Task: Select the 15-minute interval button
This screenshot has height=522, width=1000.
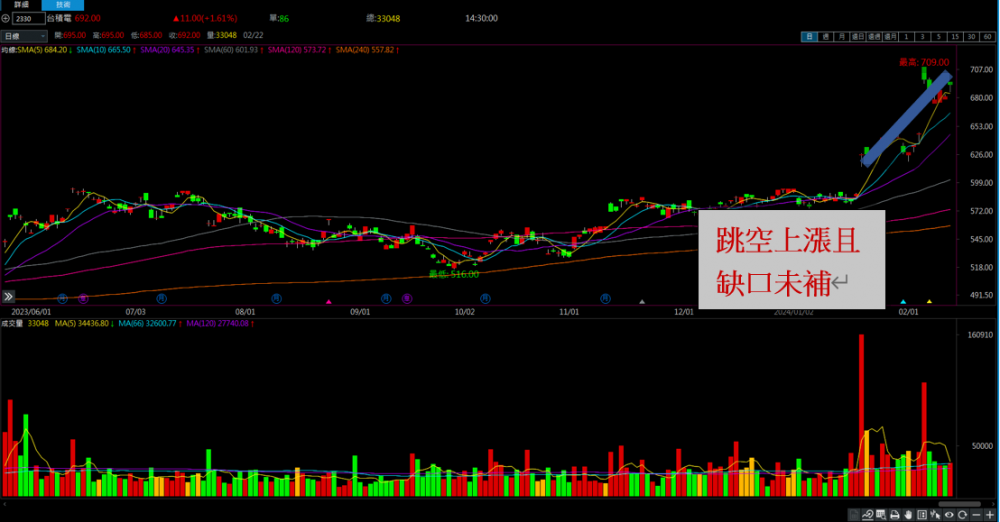Action: (955, 37)
